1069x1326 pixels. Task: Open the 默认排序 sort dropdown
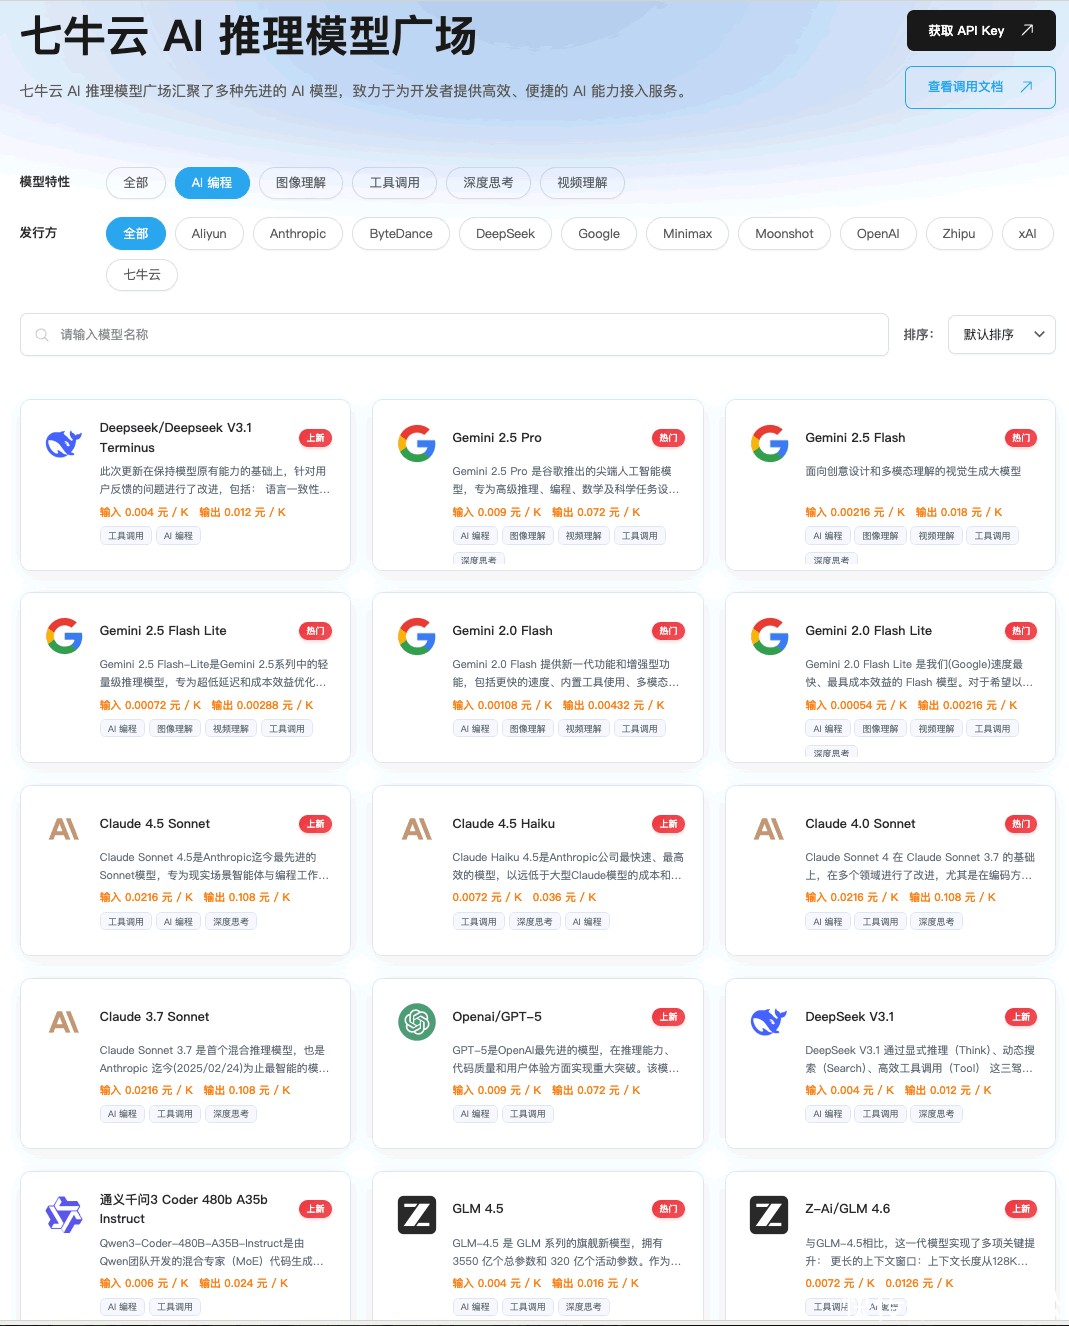coord(1001,335)
